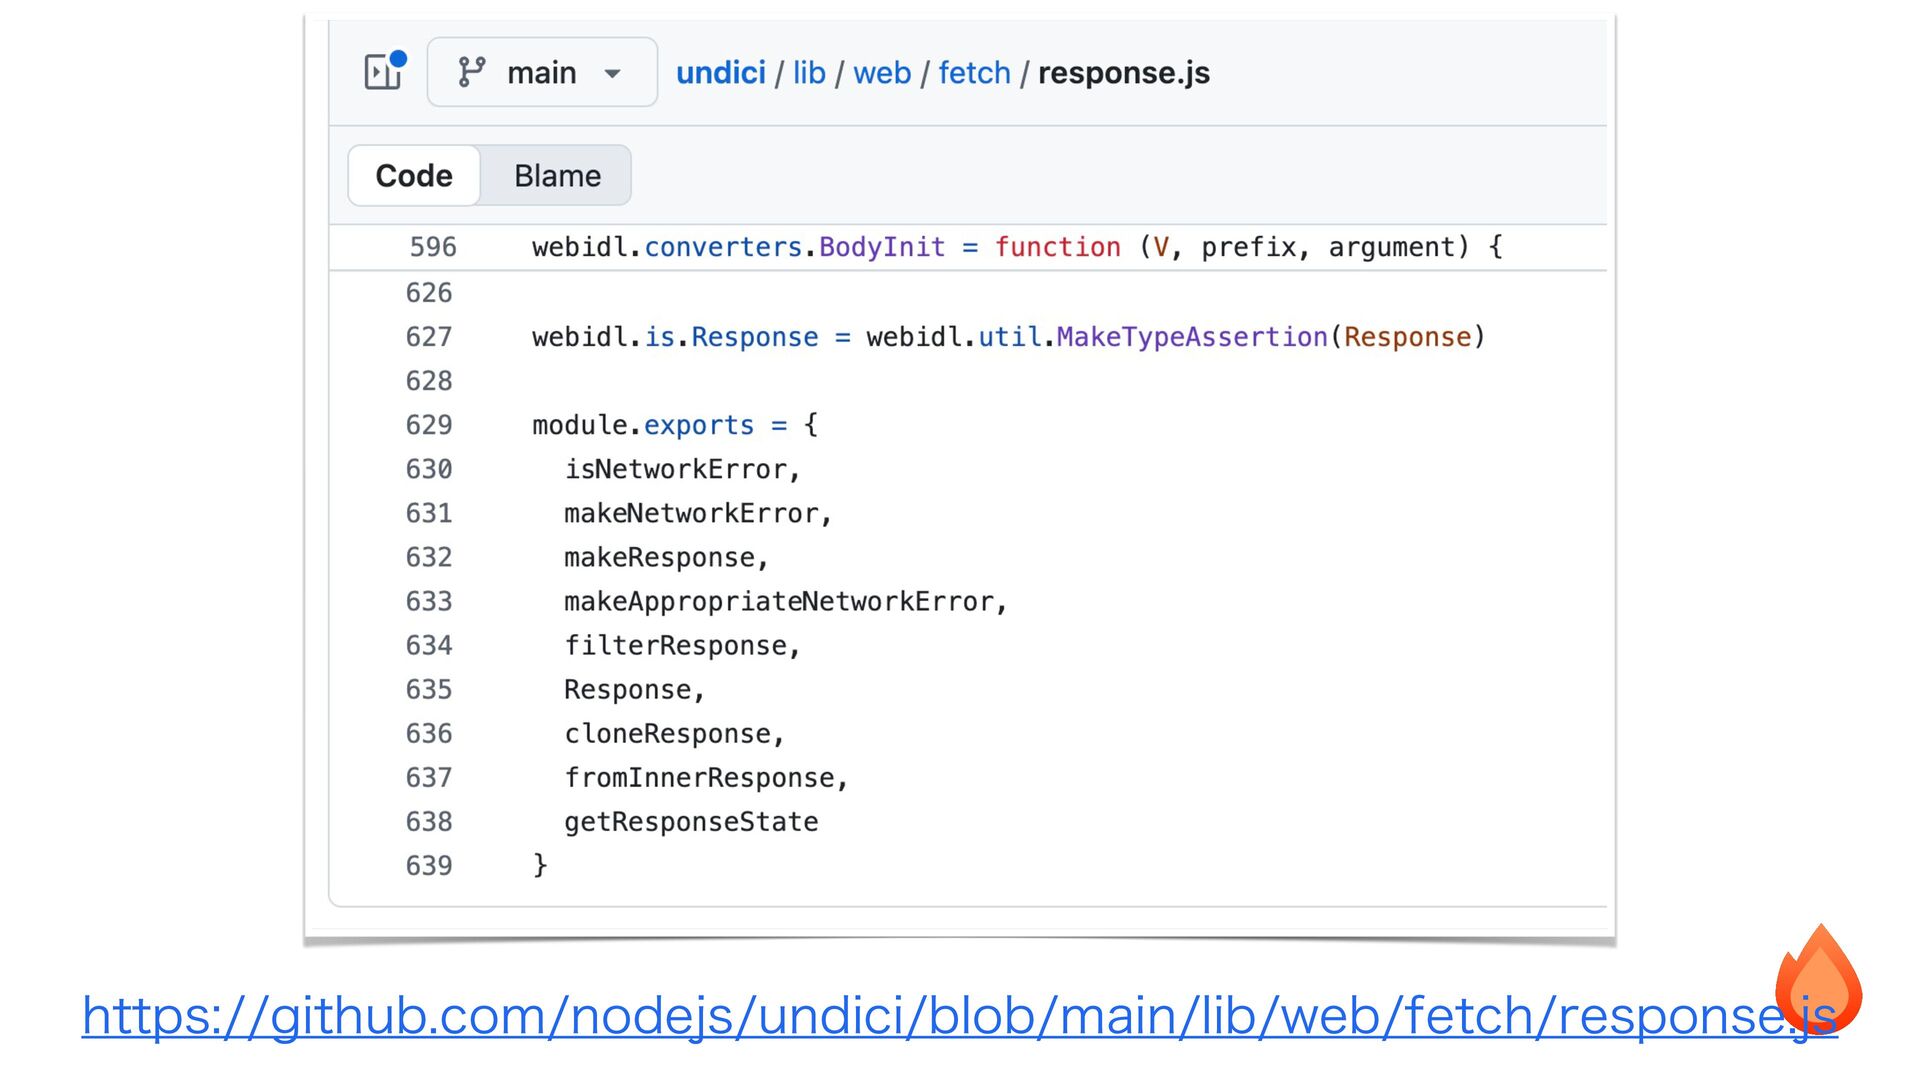
Task: Click the MakeTypeAssertion function name
Action: 1191,337
